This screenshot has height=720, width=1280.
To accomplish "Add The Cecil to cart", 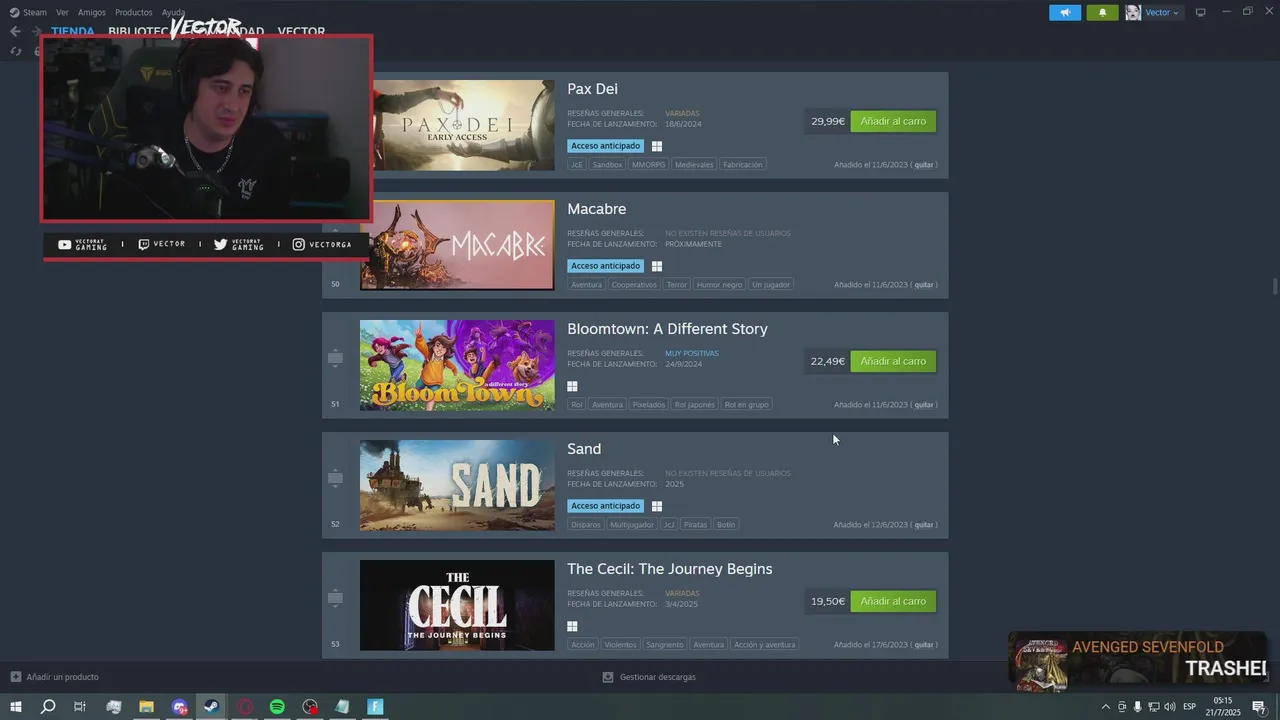I will coord(893,601).
